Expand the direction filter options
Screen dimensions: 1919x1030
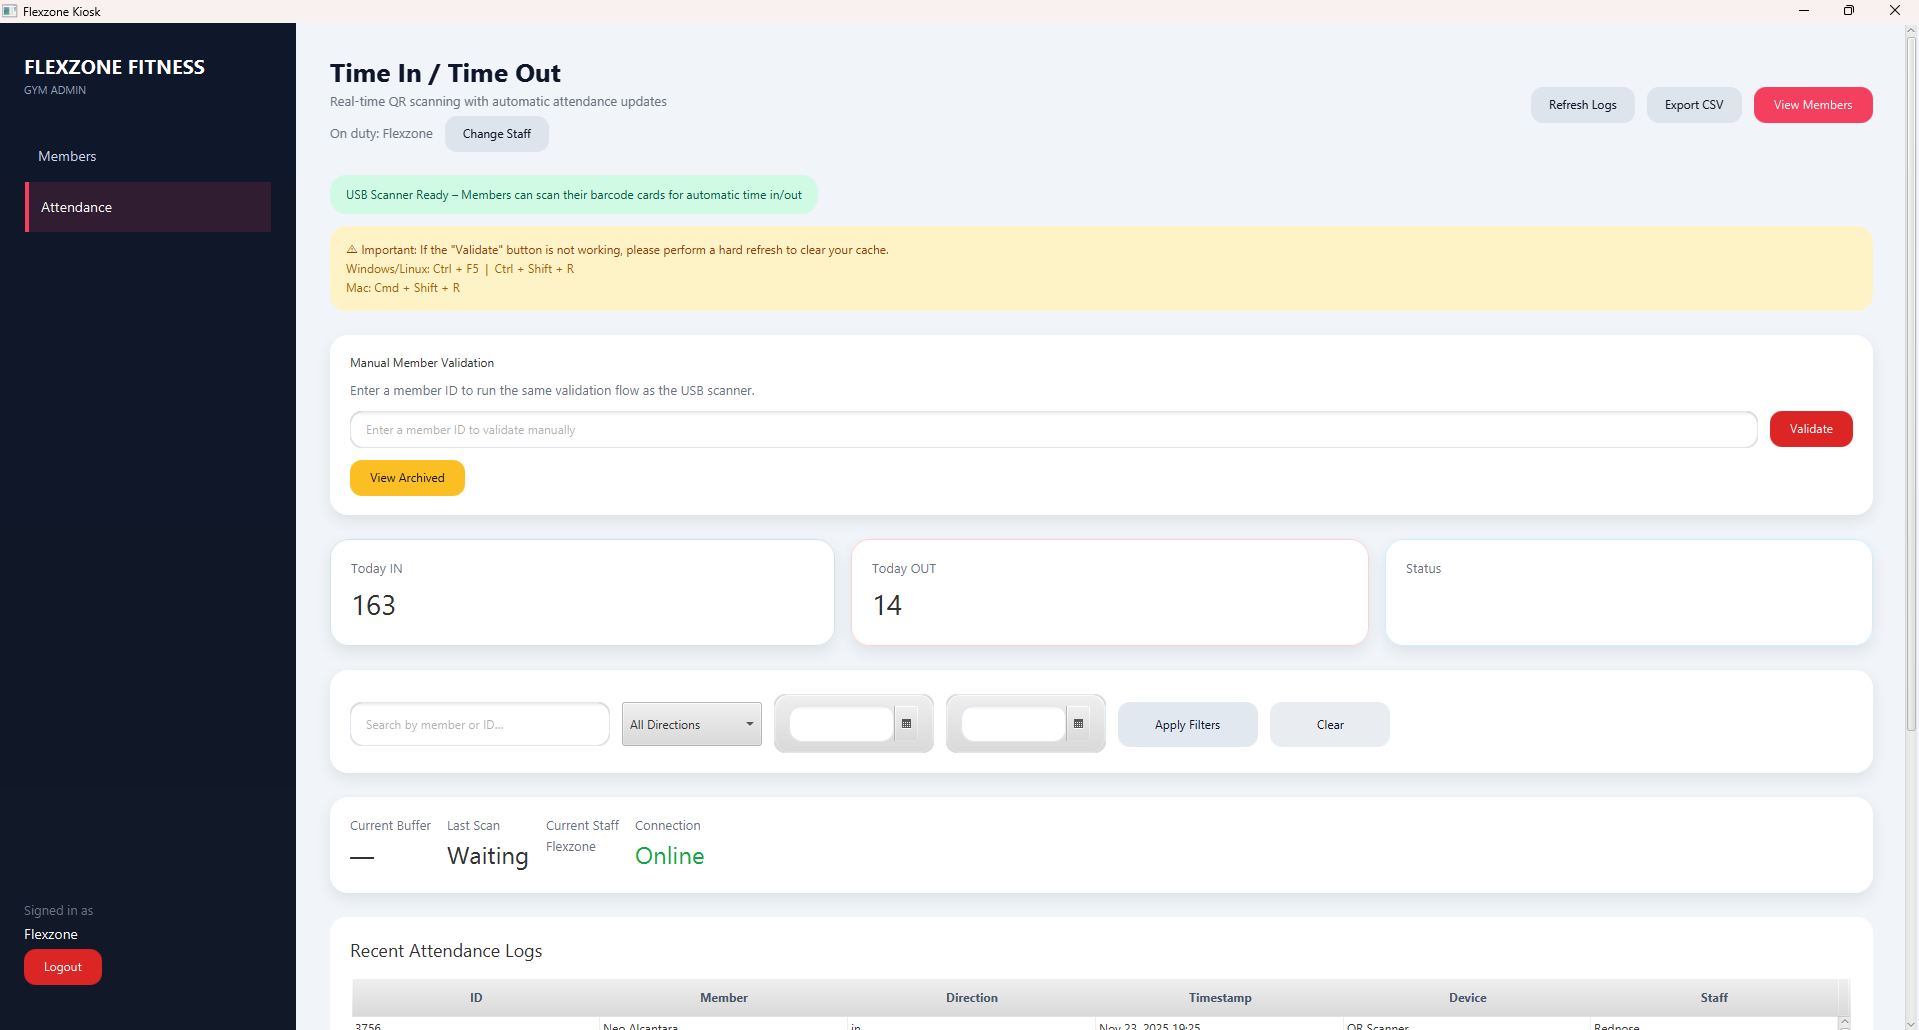point(748,723)
